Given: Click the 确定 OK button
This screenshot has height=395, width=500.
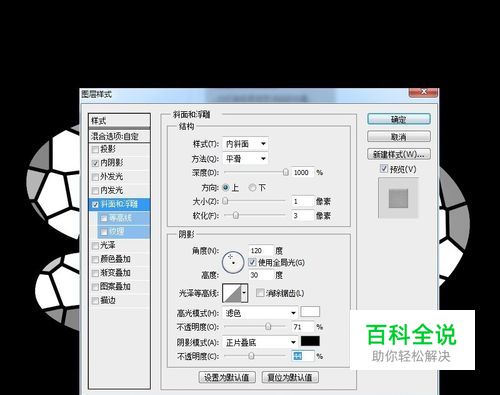Looking at the screenshot, I should (399, 119).
